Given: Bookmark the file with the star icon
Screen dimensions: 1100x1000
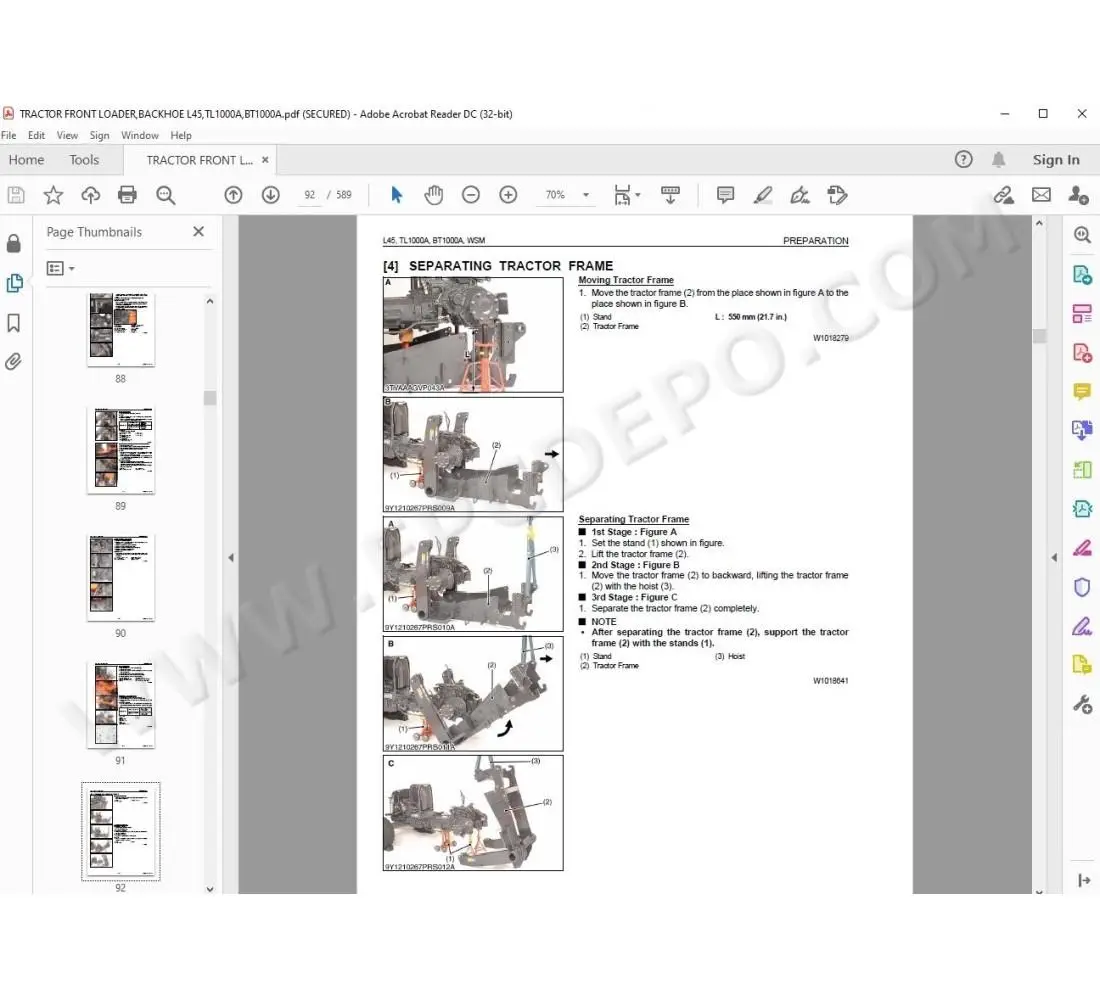Looking at the screenshot, I should pos(53,195).
